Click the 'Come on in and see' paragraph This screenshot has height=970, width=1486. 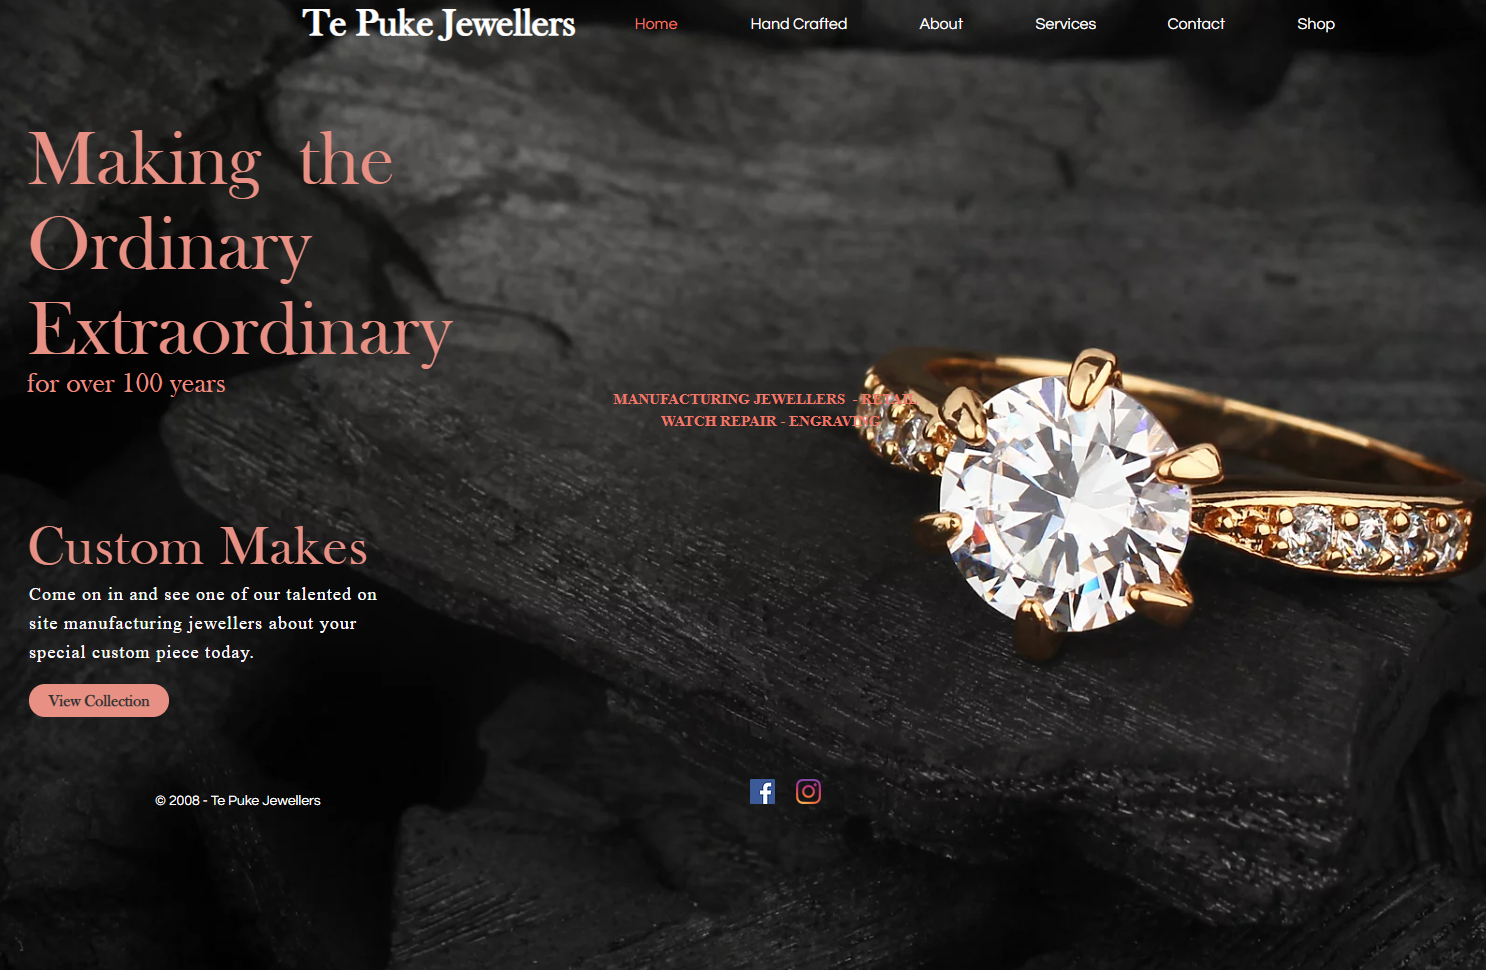tap(203, 623)
